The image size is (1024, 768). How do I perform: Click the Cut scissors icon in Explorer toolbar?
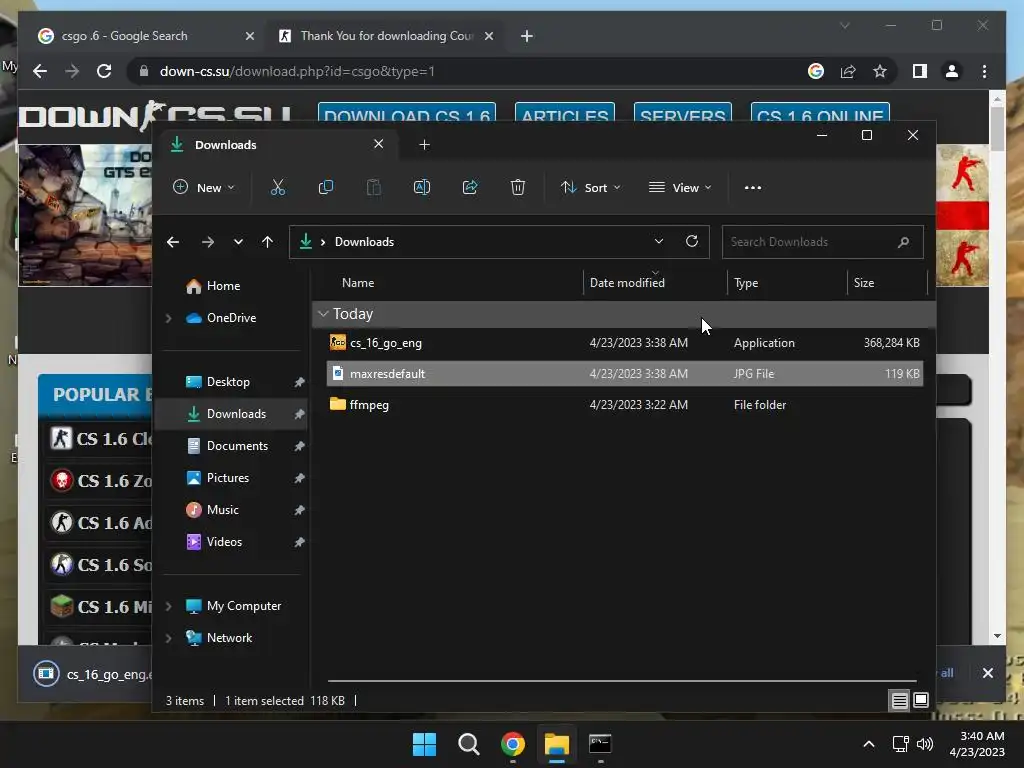(x=278, y=187)
